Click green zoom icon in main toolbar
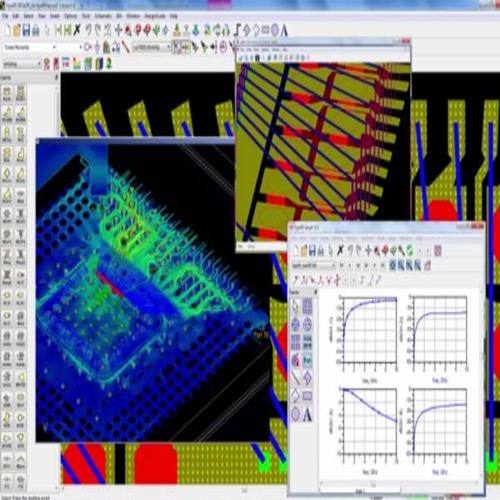500x500 pixels. click(x=157, y=30)
